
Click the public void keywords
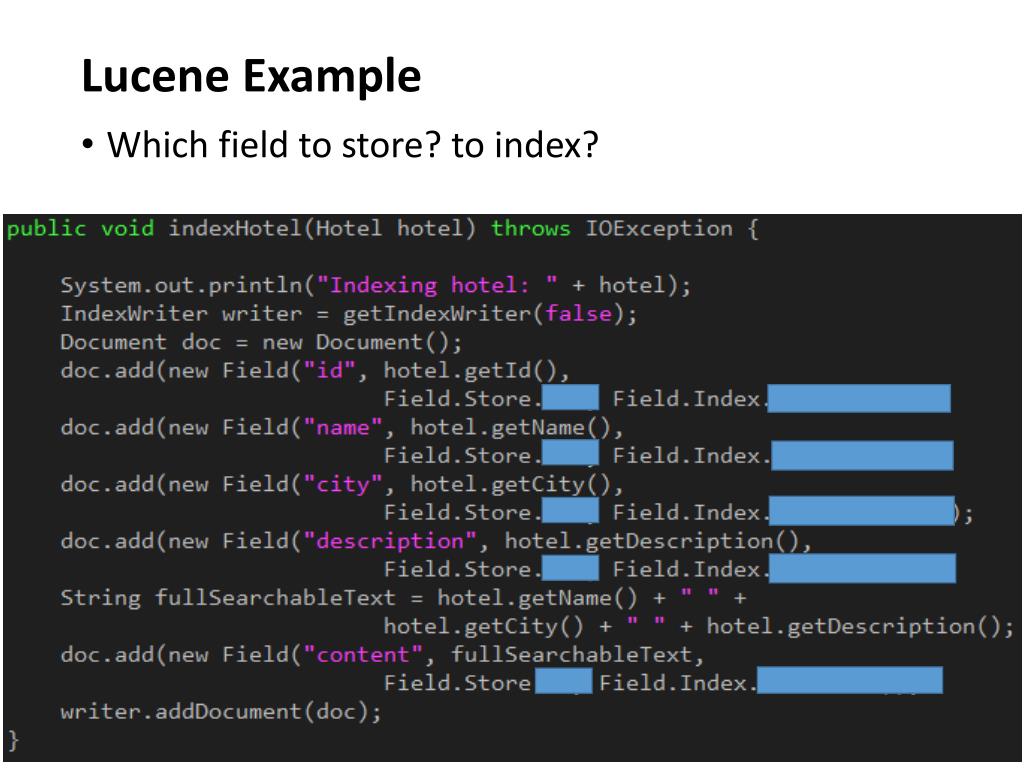point(80,229)
